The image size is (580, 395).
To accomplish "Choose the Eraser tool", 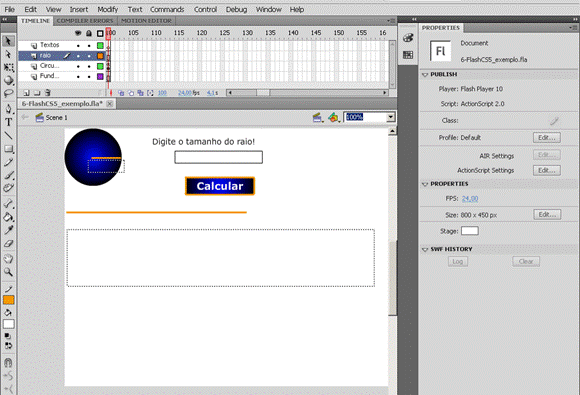I will point(8,244).
